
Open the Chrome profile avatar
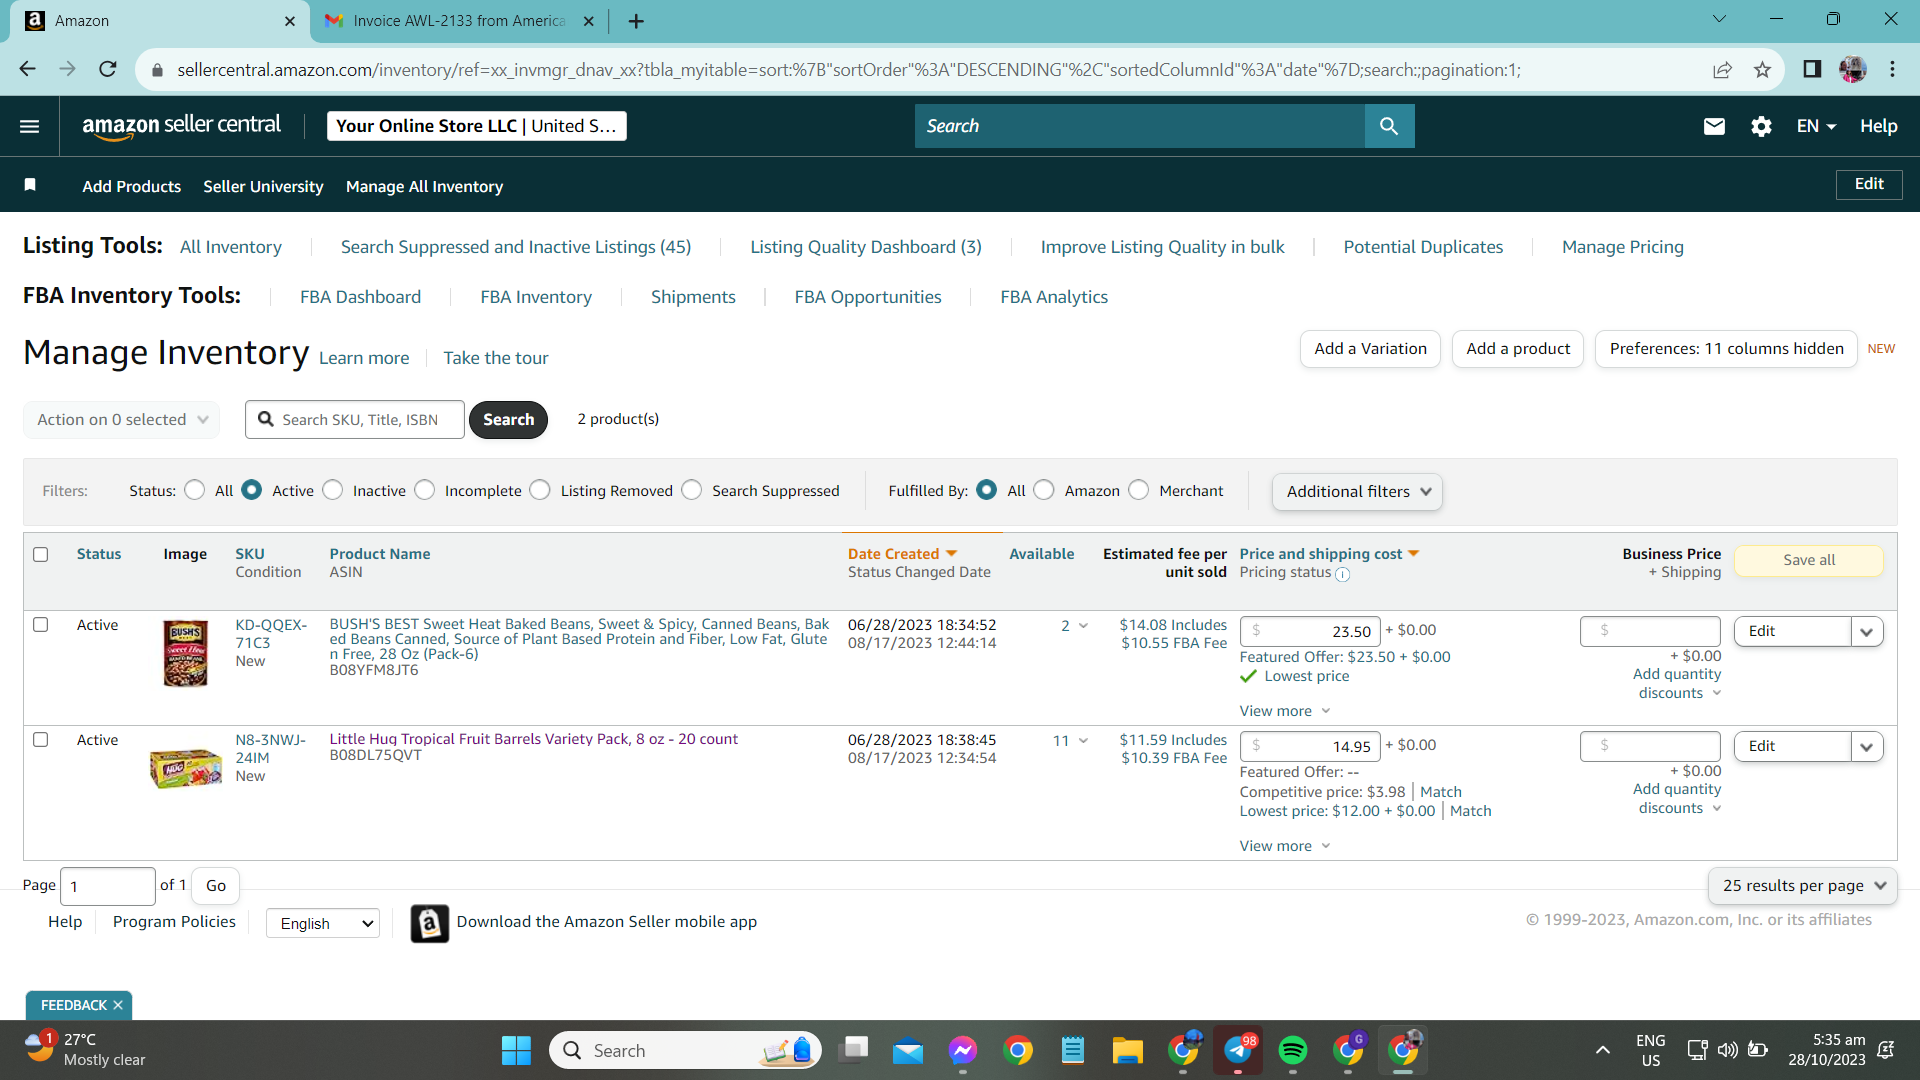(x=1853, y=69)
